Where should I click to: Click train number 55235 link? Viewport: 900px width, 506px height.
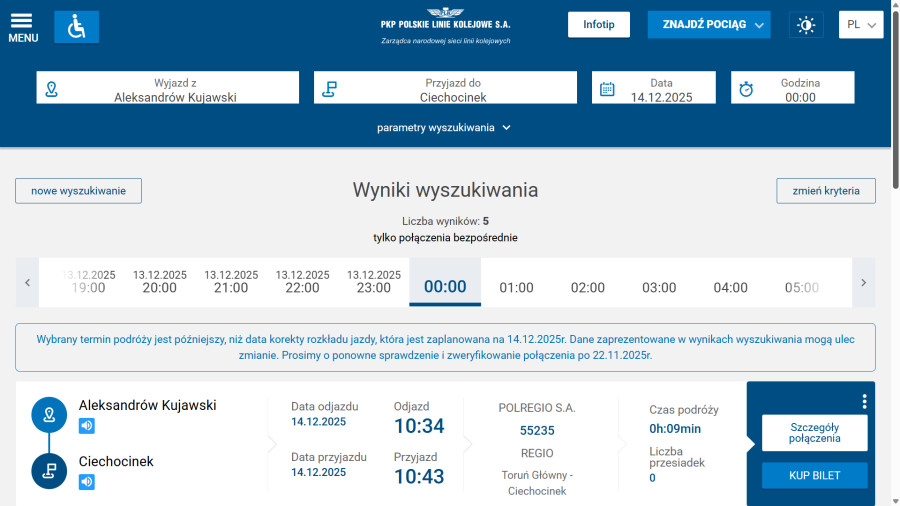537,431
